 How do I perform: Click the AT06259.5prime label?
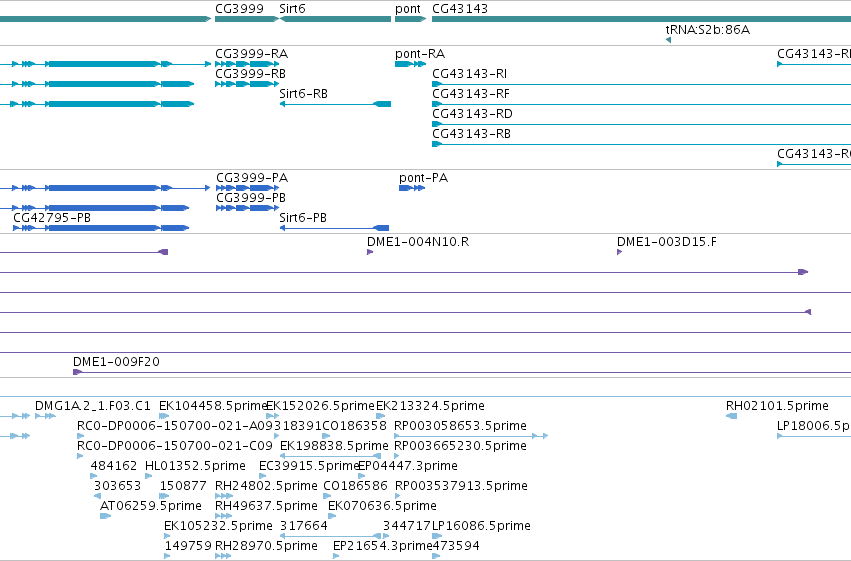click(151, 506)
